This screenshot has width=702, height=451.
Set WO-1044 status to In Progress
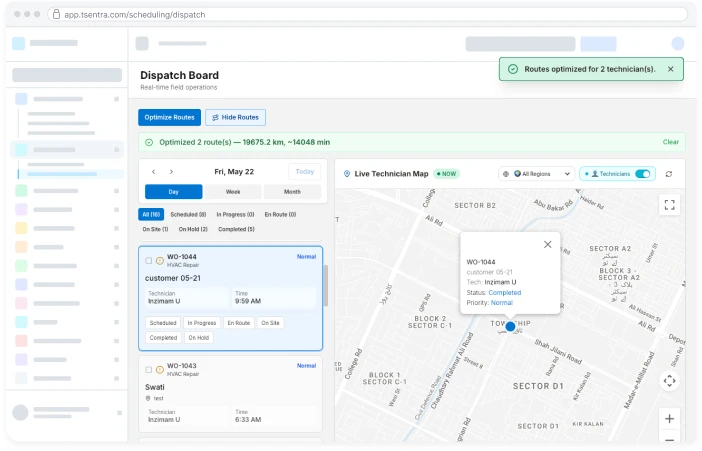click(201, 323)
